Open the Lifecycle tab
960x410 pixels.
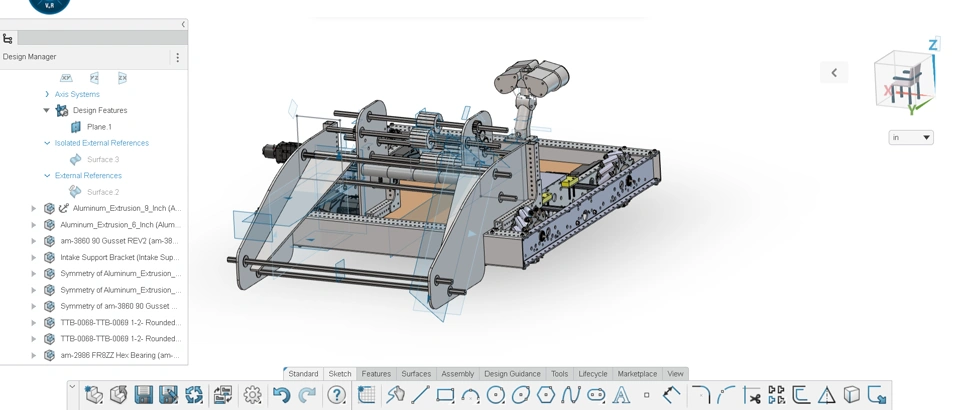593,373
